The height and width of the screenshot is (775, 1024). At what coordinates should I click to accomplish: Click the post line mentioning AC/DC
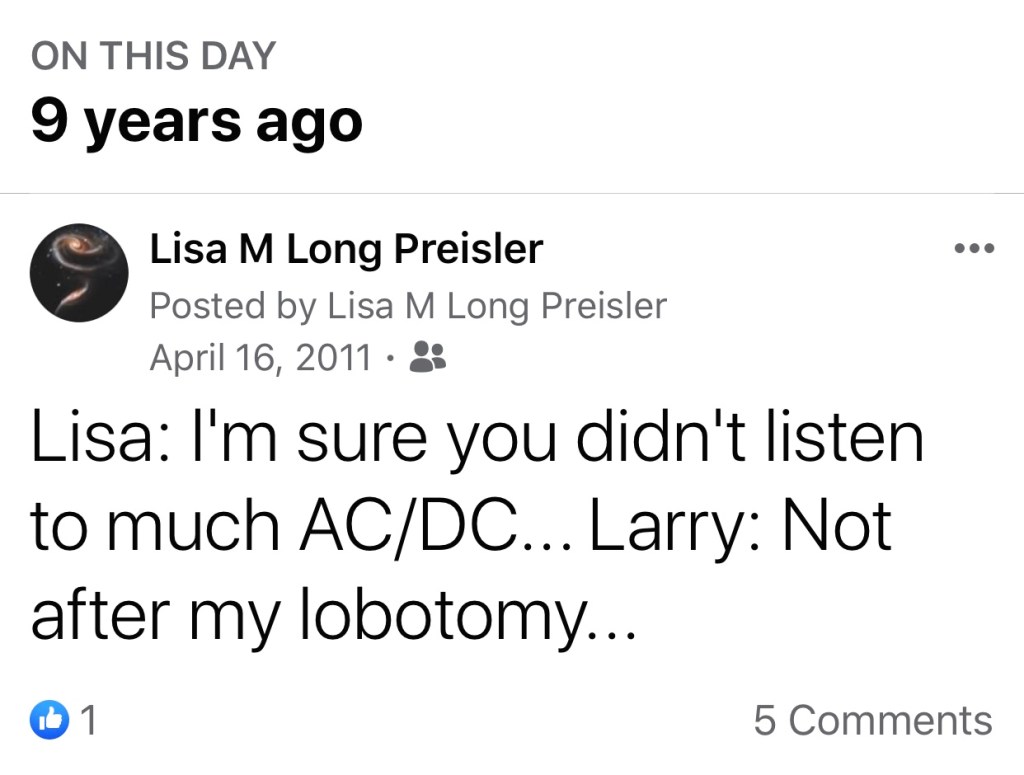460,528
